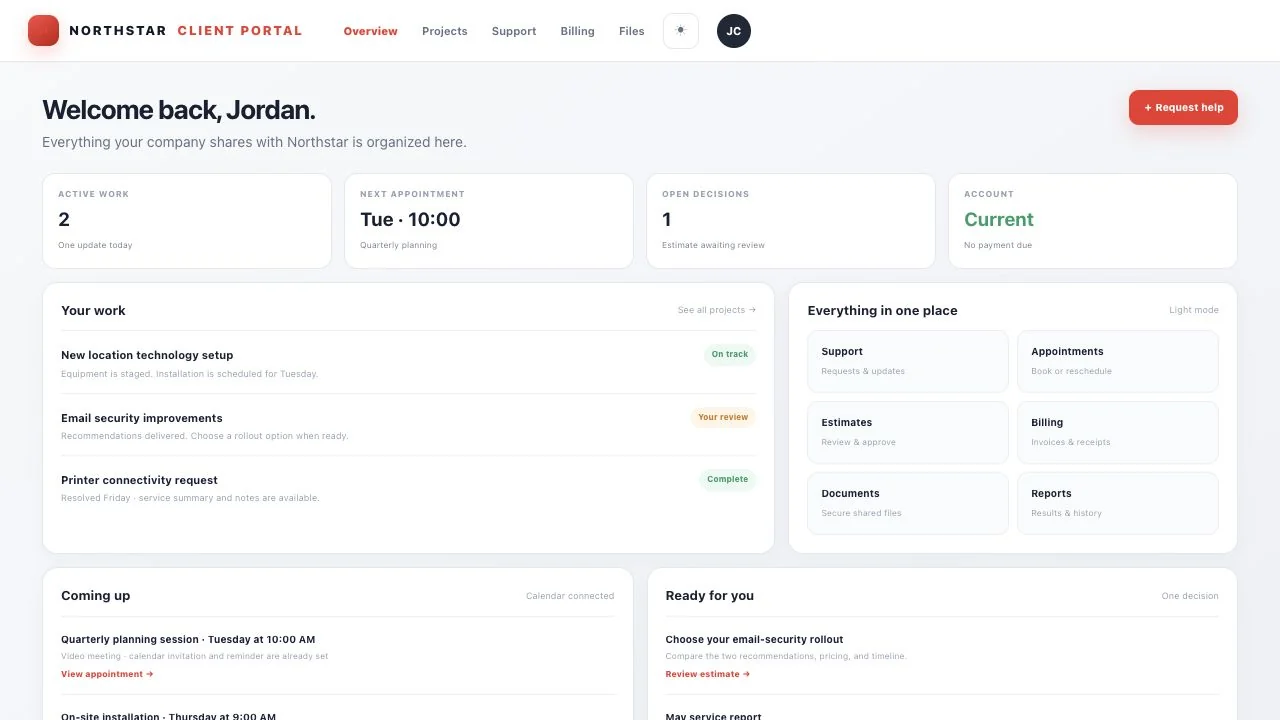Image resolution: width=1280 pixels, height=720 pixels.
Task: Click the Northstar Client Portal title
Action: (x=186, y=31)
